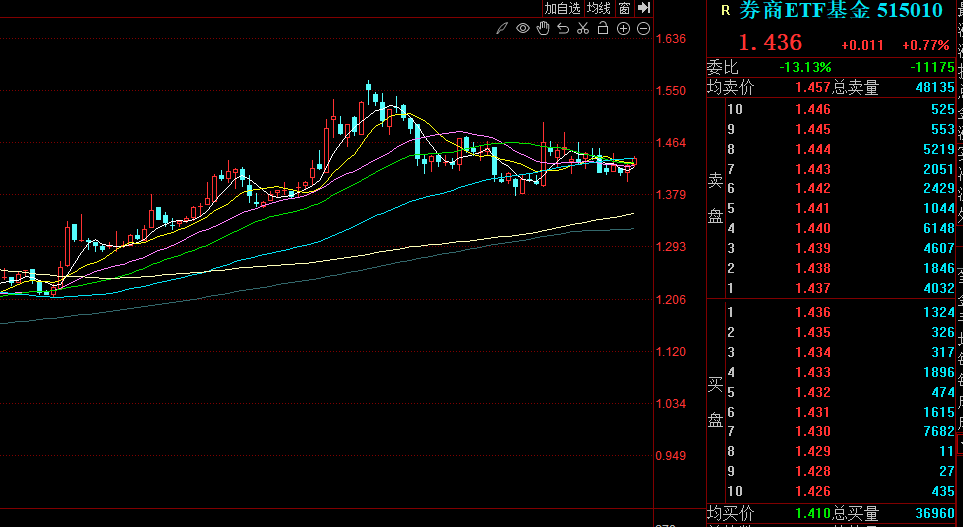963x527 pixels.
Task: Click the 1.457 average sell price
Action: tap(812, 88)
